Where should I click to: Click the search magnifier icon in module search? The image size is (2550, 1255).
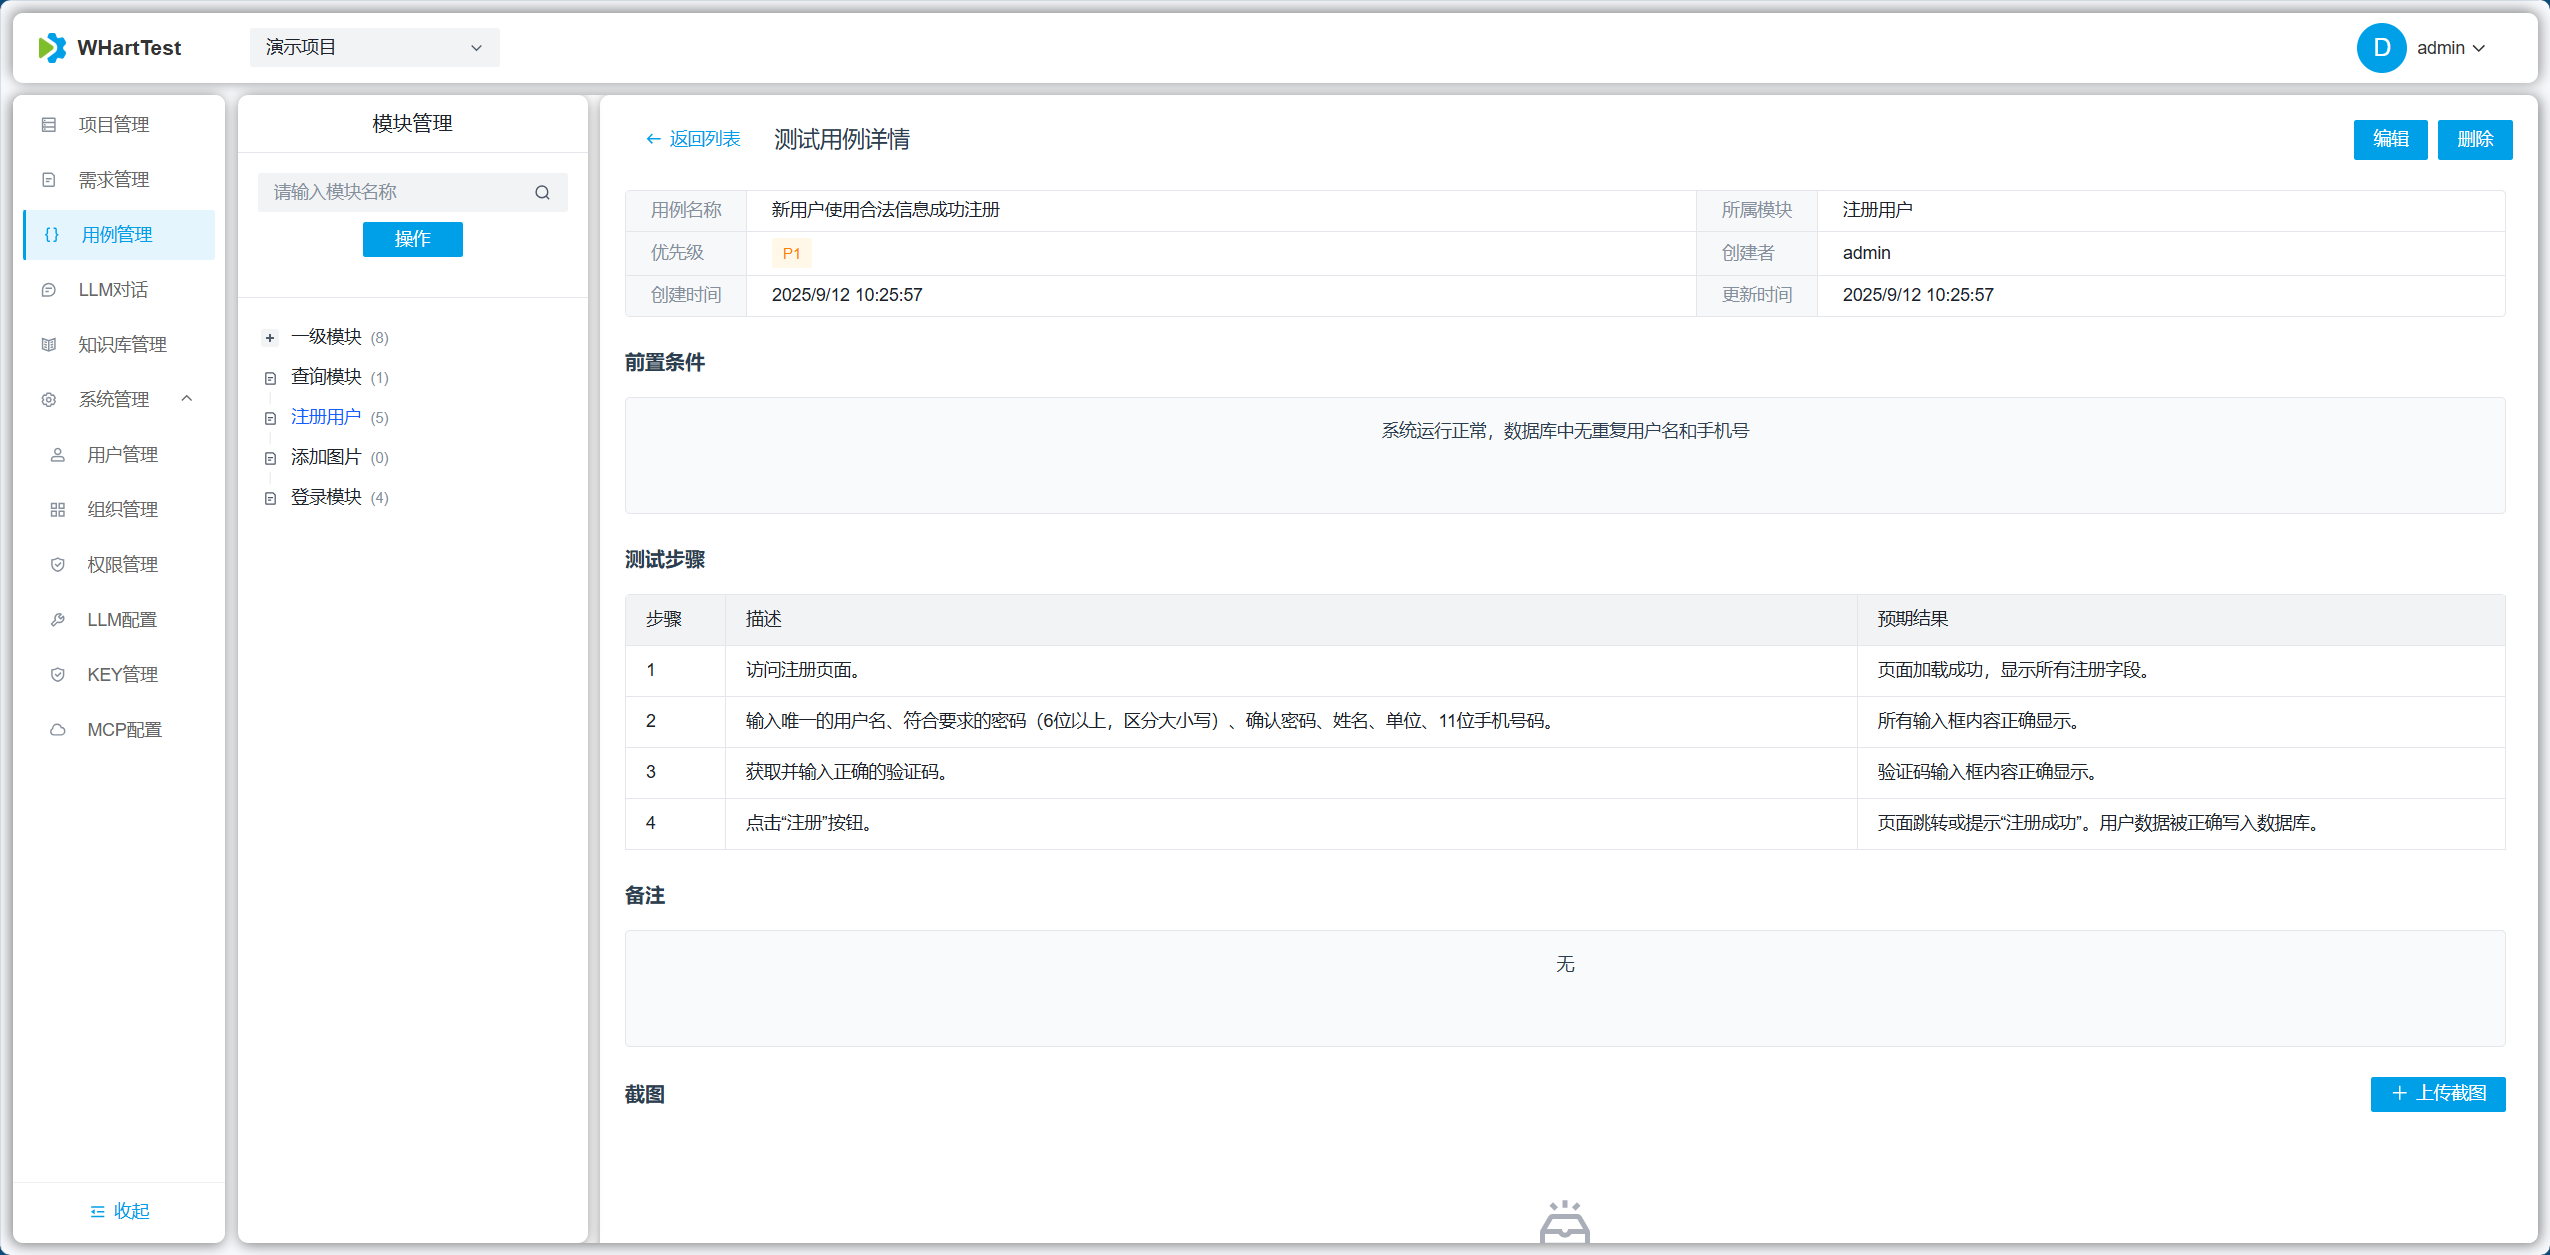coord(542,192)
